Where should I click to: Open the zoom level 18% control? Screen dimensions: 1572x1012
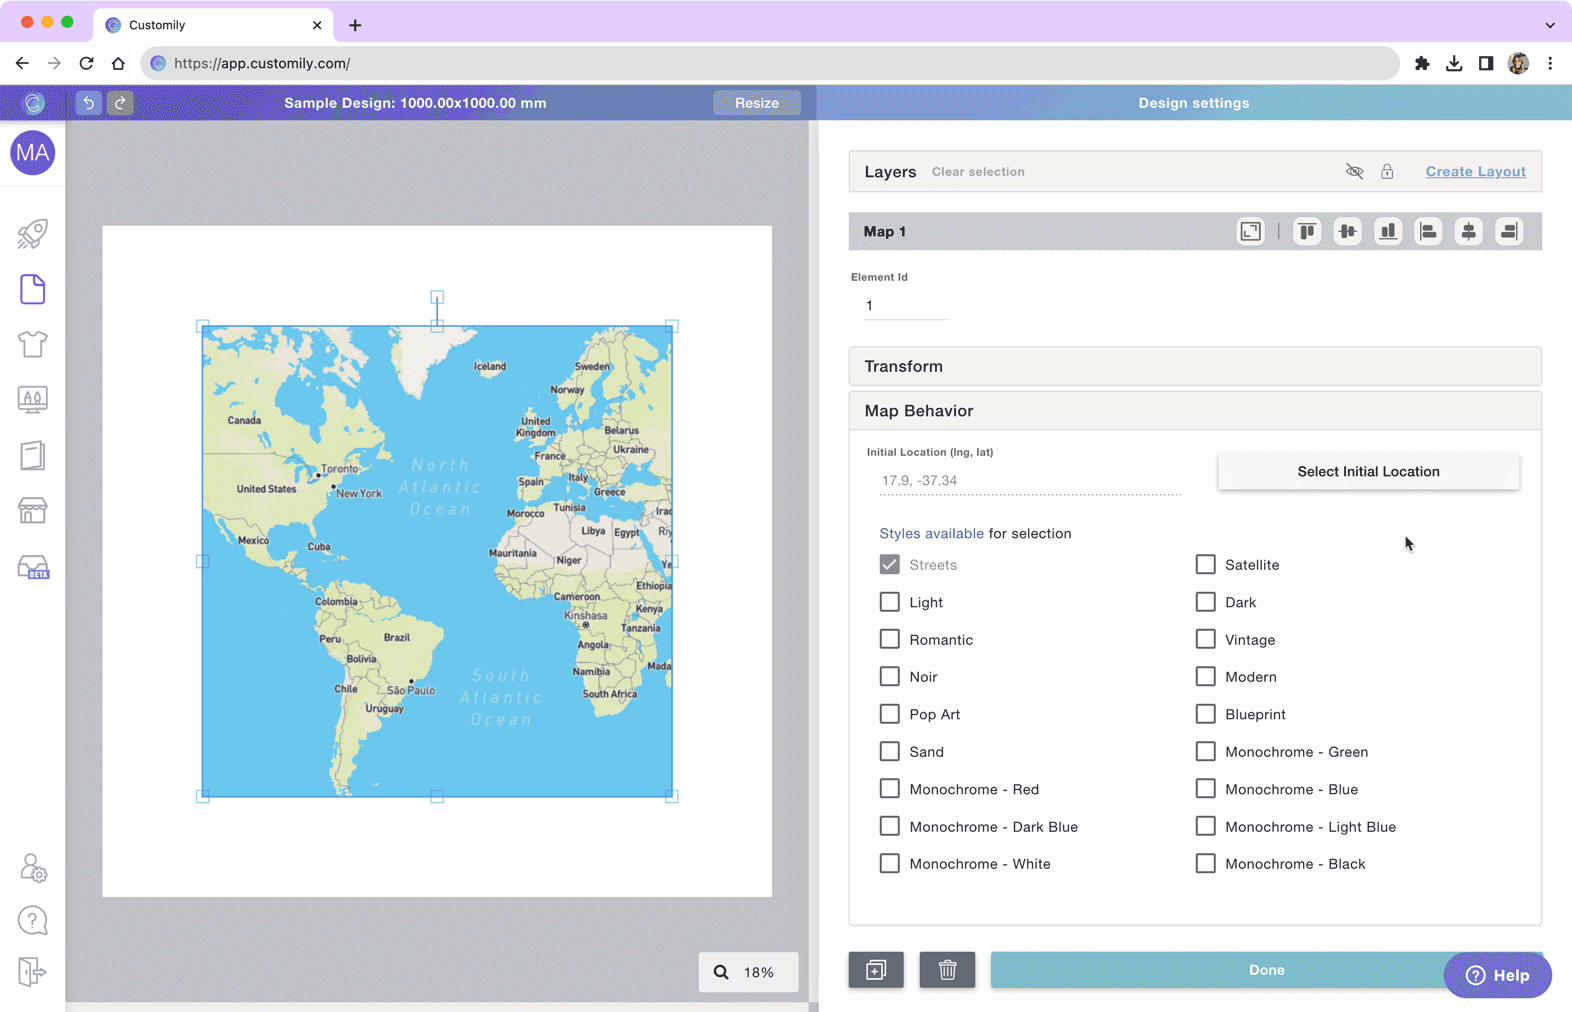[x=748, y=972]
